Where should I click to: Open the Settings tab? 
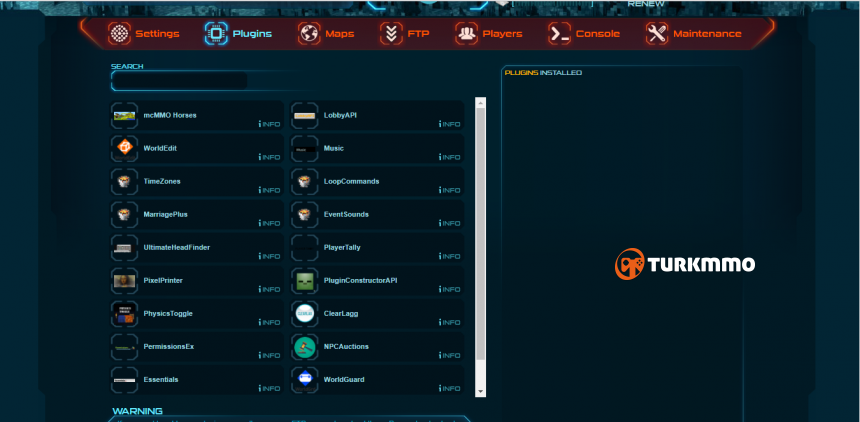point(144,33)
